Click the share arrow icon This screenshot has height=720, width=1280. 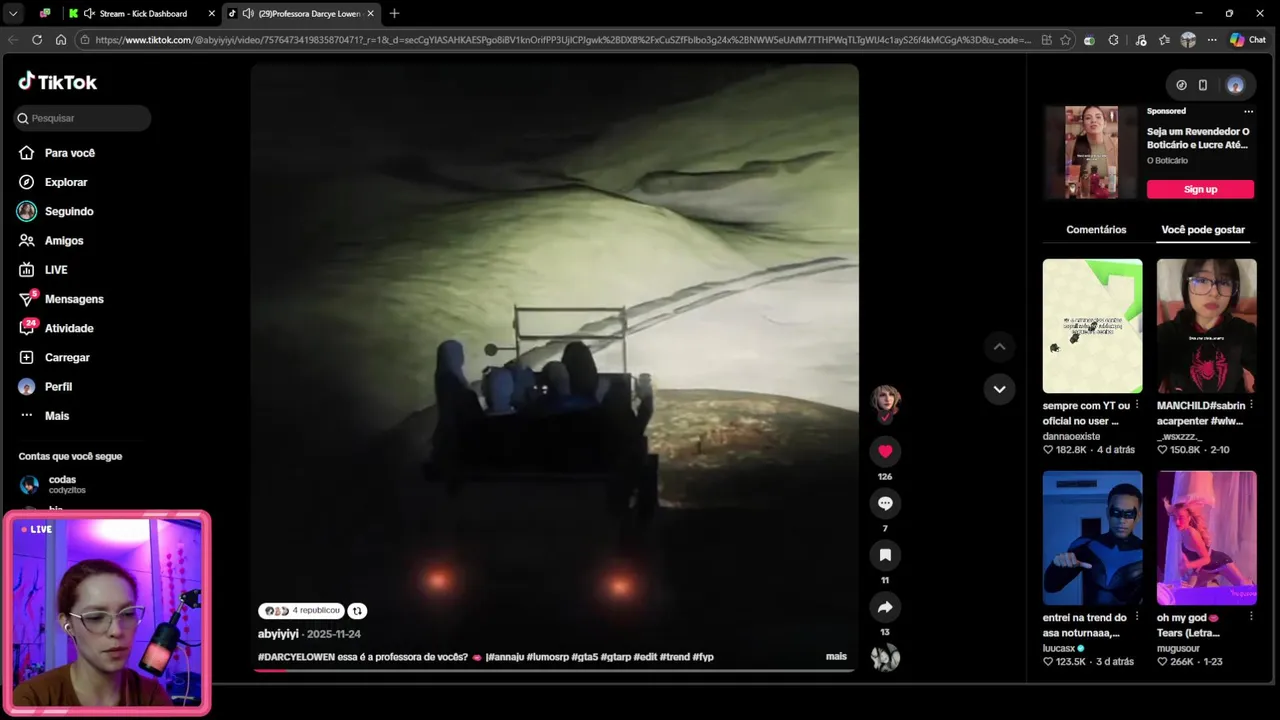point(885,607)
